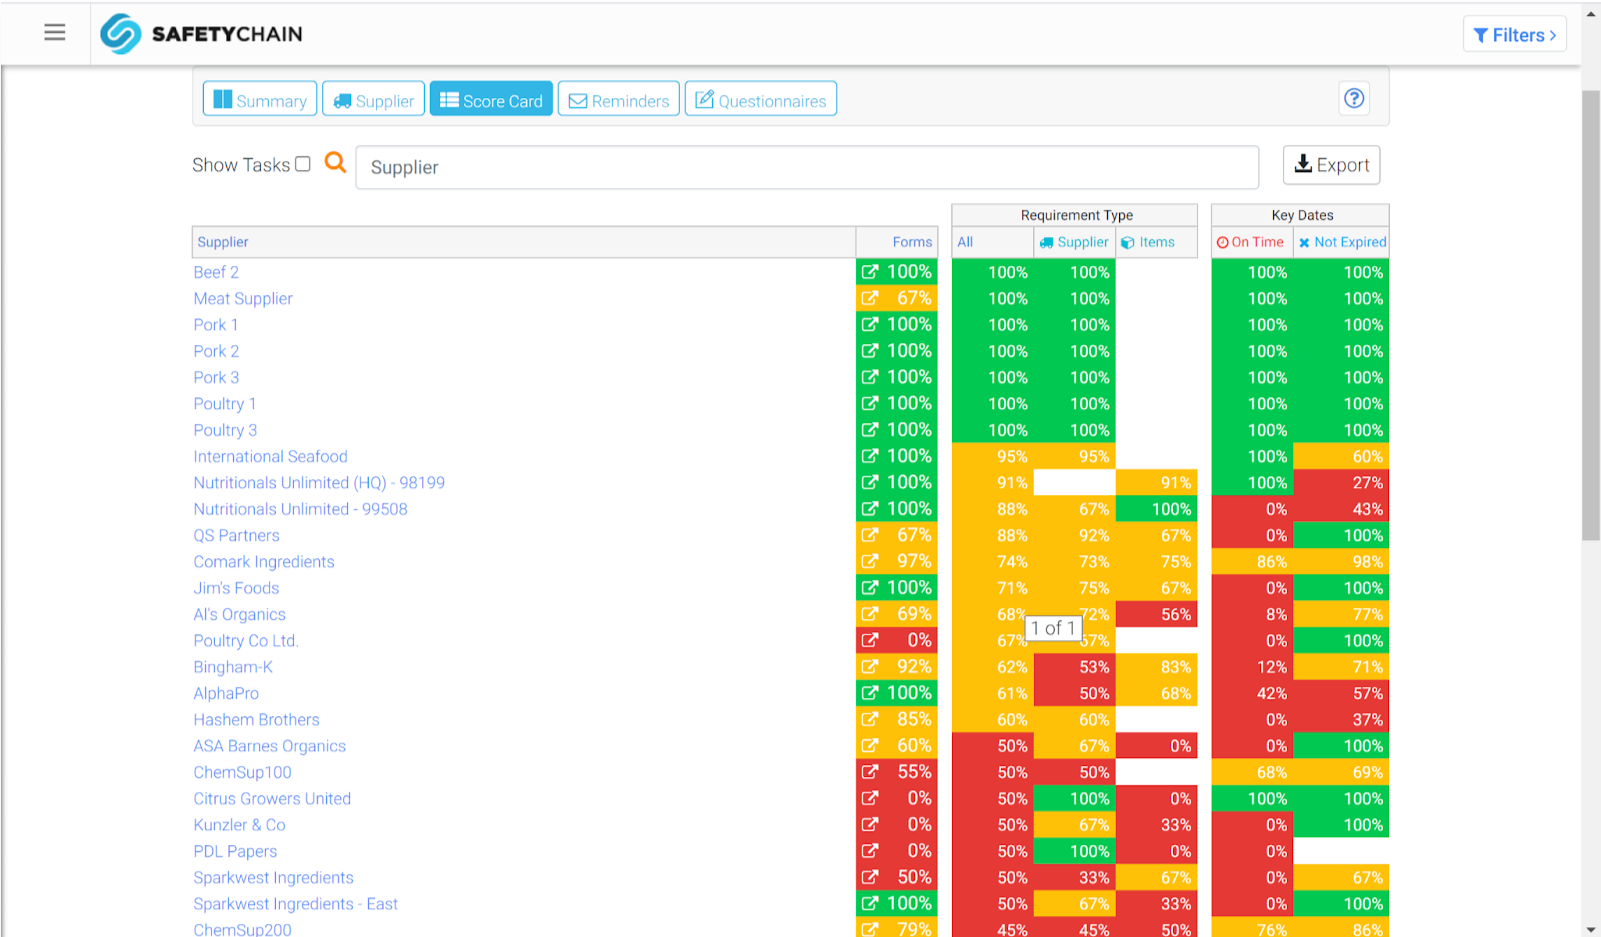The image size is (1601, 937).
Task: Open external form link icon for Beef 2
Action: (870, 272)
